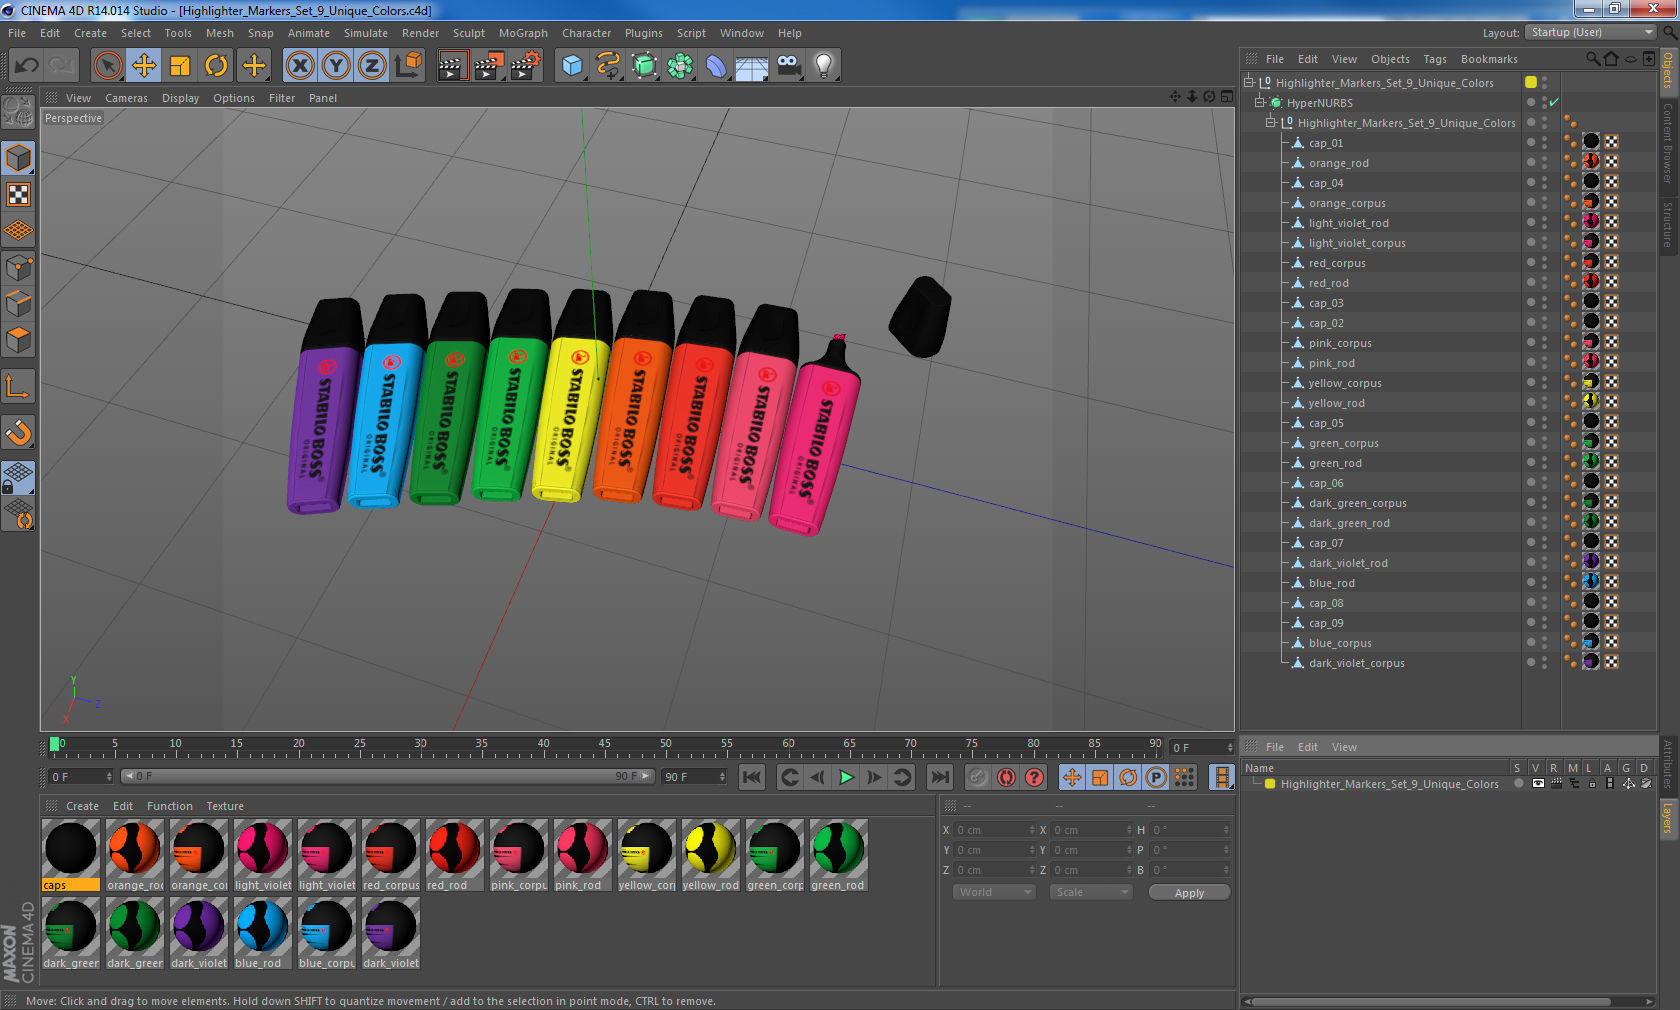Open the Scale mode dropdown
This screenshot has width=1680, height=1010.
click(1090, 892)
